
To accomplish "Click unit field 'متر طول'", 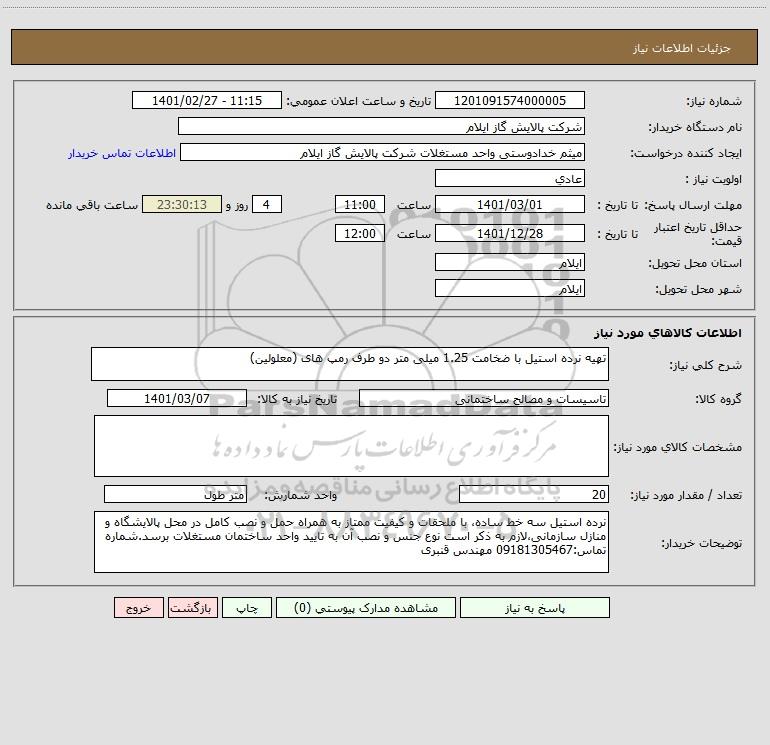I will coord(175,494).
